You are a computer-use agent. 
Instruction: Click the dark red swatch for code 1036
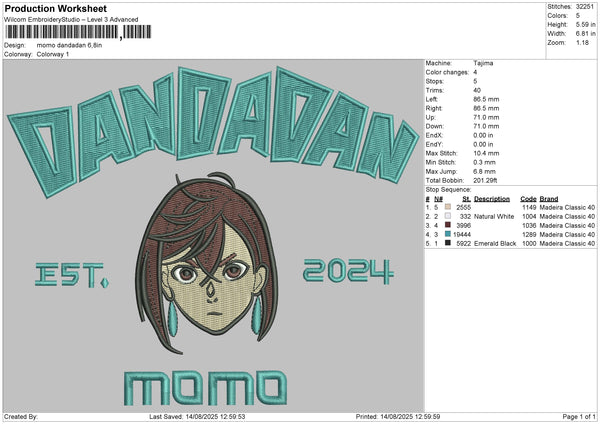pos(448,225)
